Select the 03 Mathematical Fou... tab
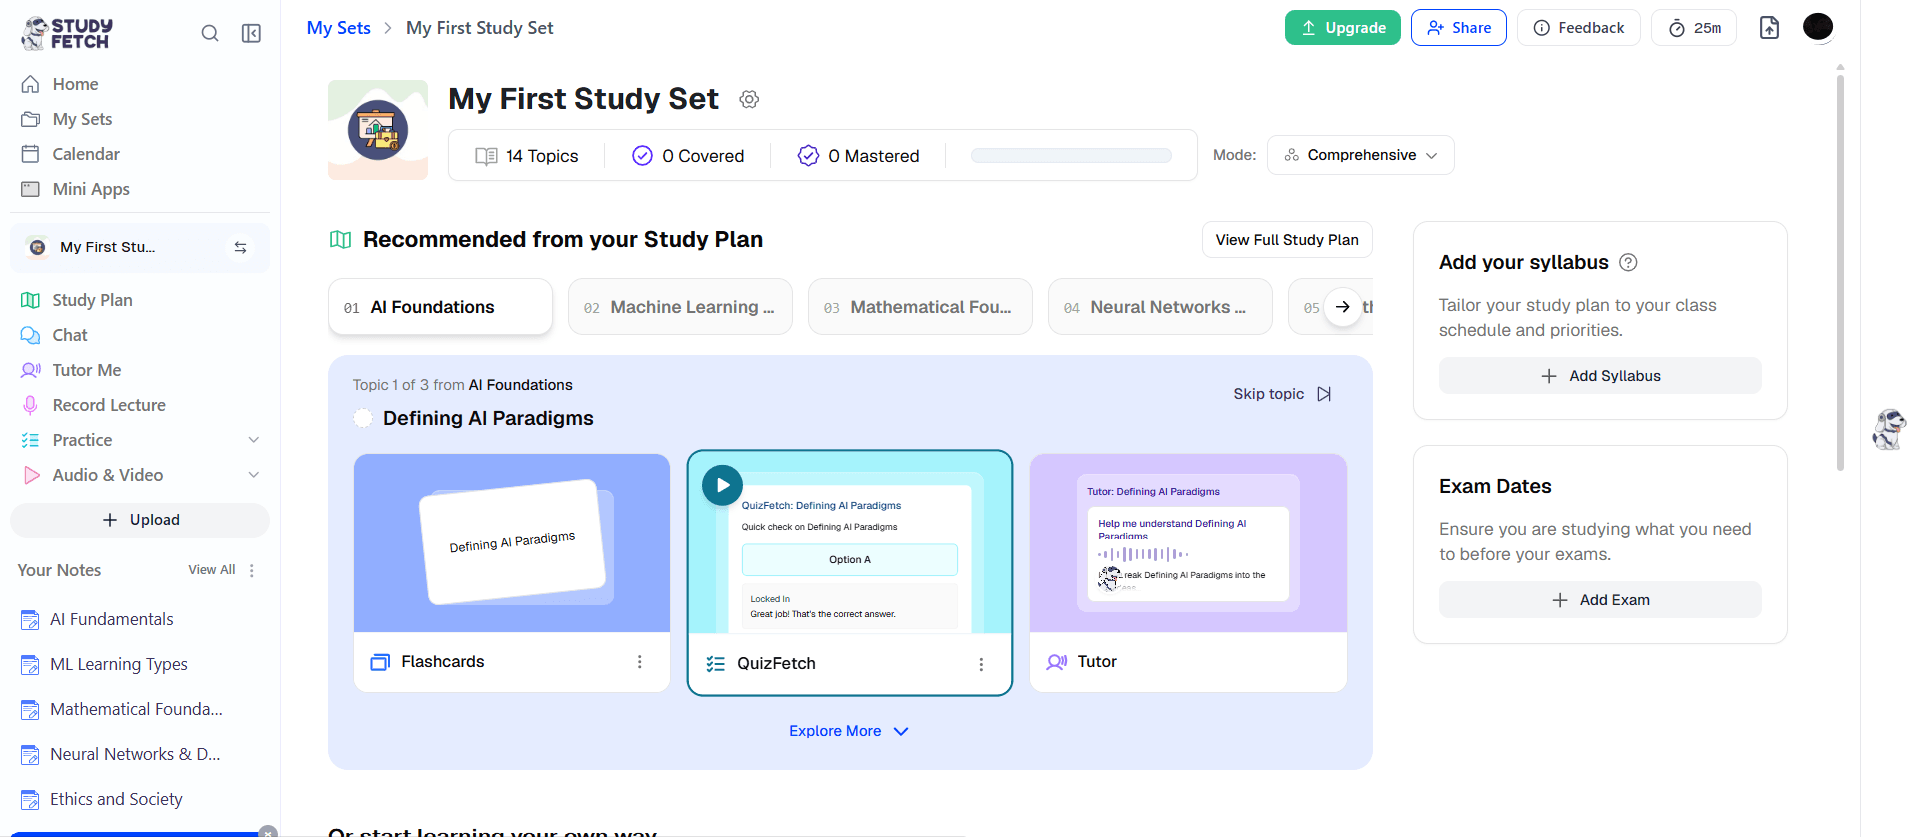Image resolution: width=1917 pixels, height=837 pixels. click(920, 307)
